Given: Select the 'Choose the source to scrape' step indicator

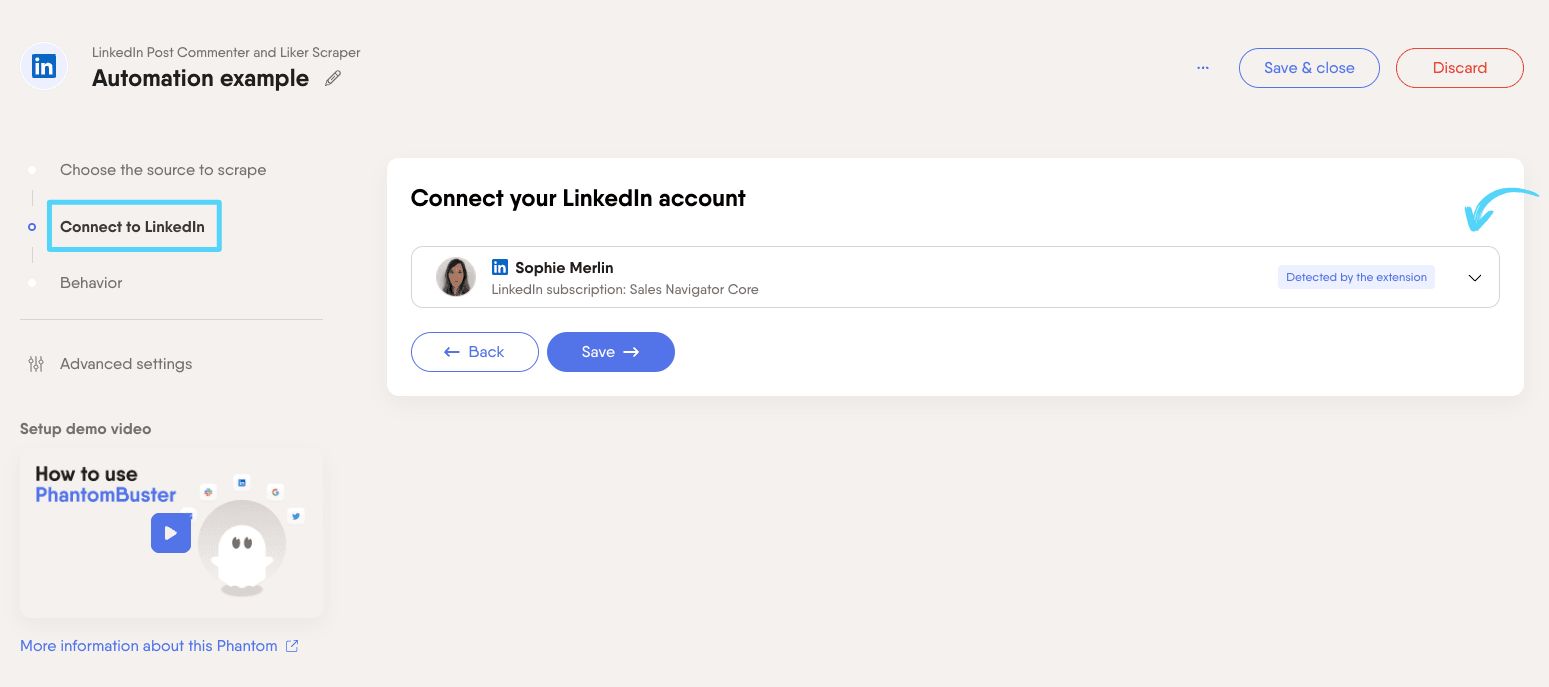Looking at the screenshot, I should pyautogui.click(x=33, y=170).
